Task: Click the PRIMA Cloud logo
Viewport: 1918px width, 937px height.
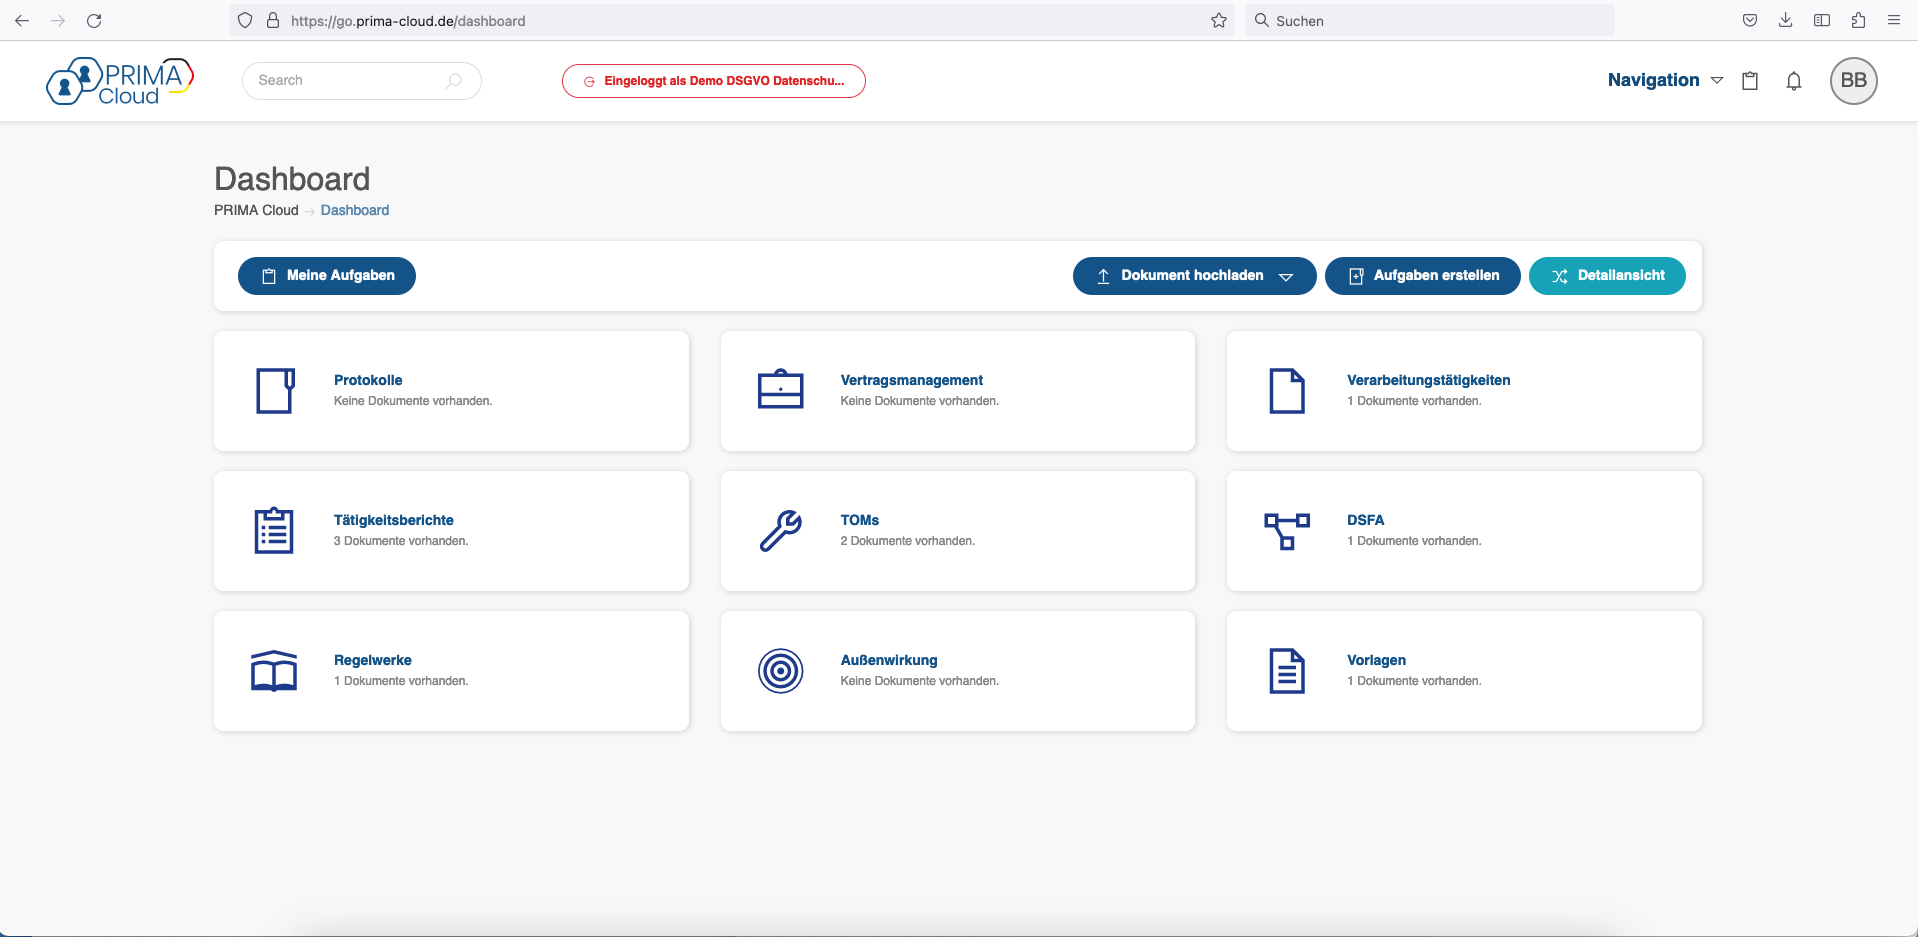Action: 120,81
